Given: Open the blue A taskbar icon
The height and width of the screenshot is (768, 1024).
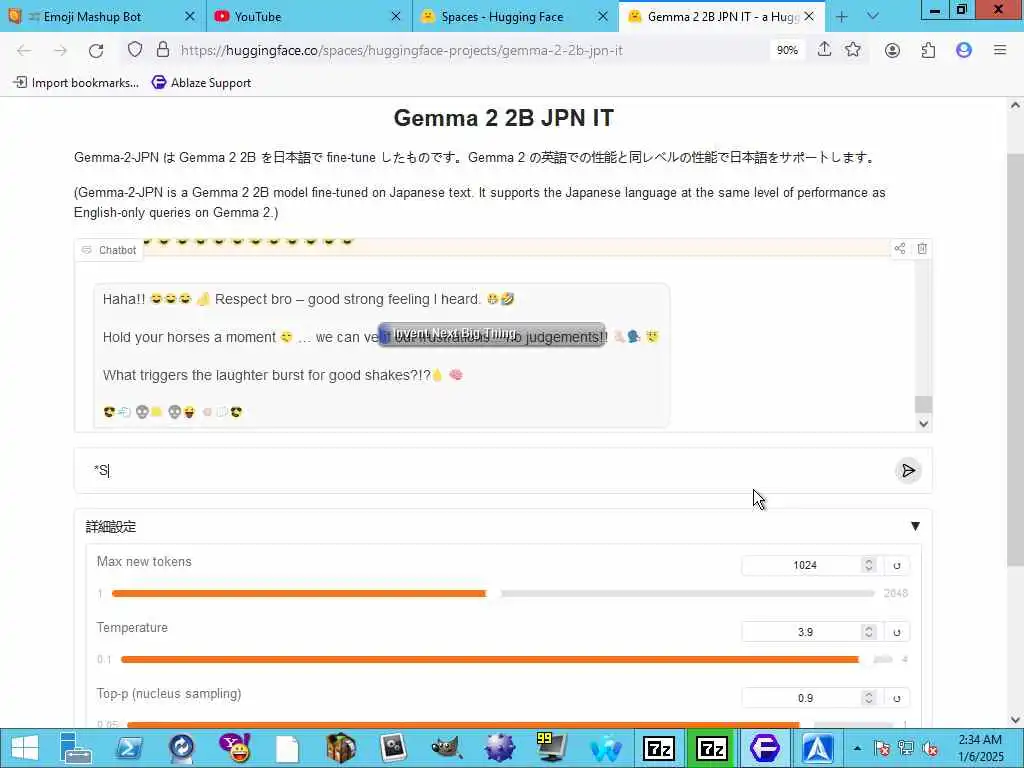Looking at the screenshot, I should click(x=817, y=748).
